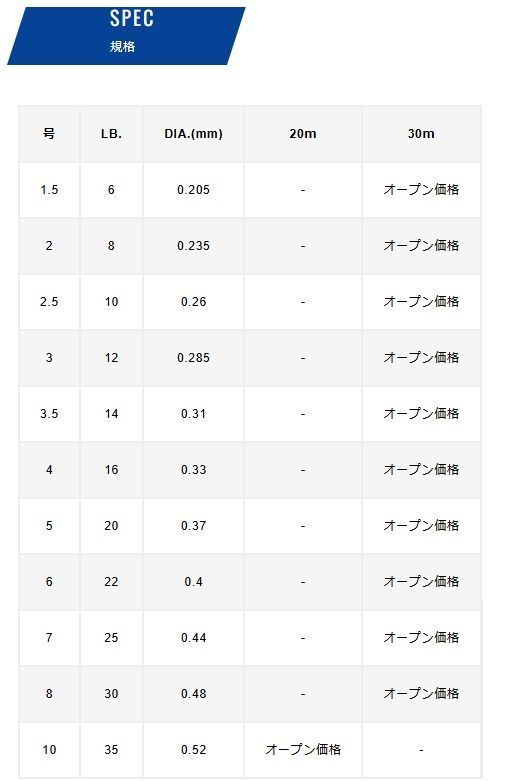Select the 0.205 diameter cell
The width and height of the screenshot is (508, 781).
click(x=194, y=190)
